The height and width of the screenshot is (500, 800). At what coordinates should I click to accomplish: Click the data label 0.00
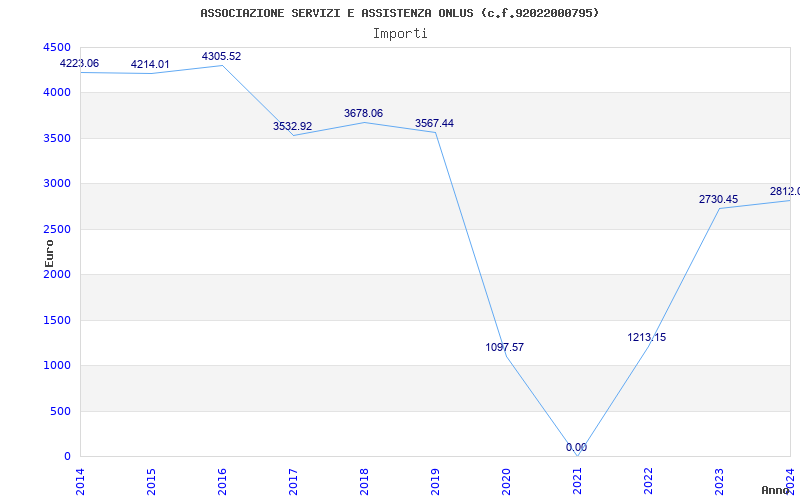pyautogui.click(x=576, y=447)
